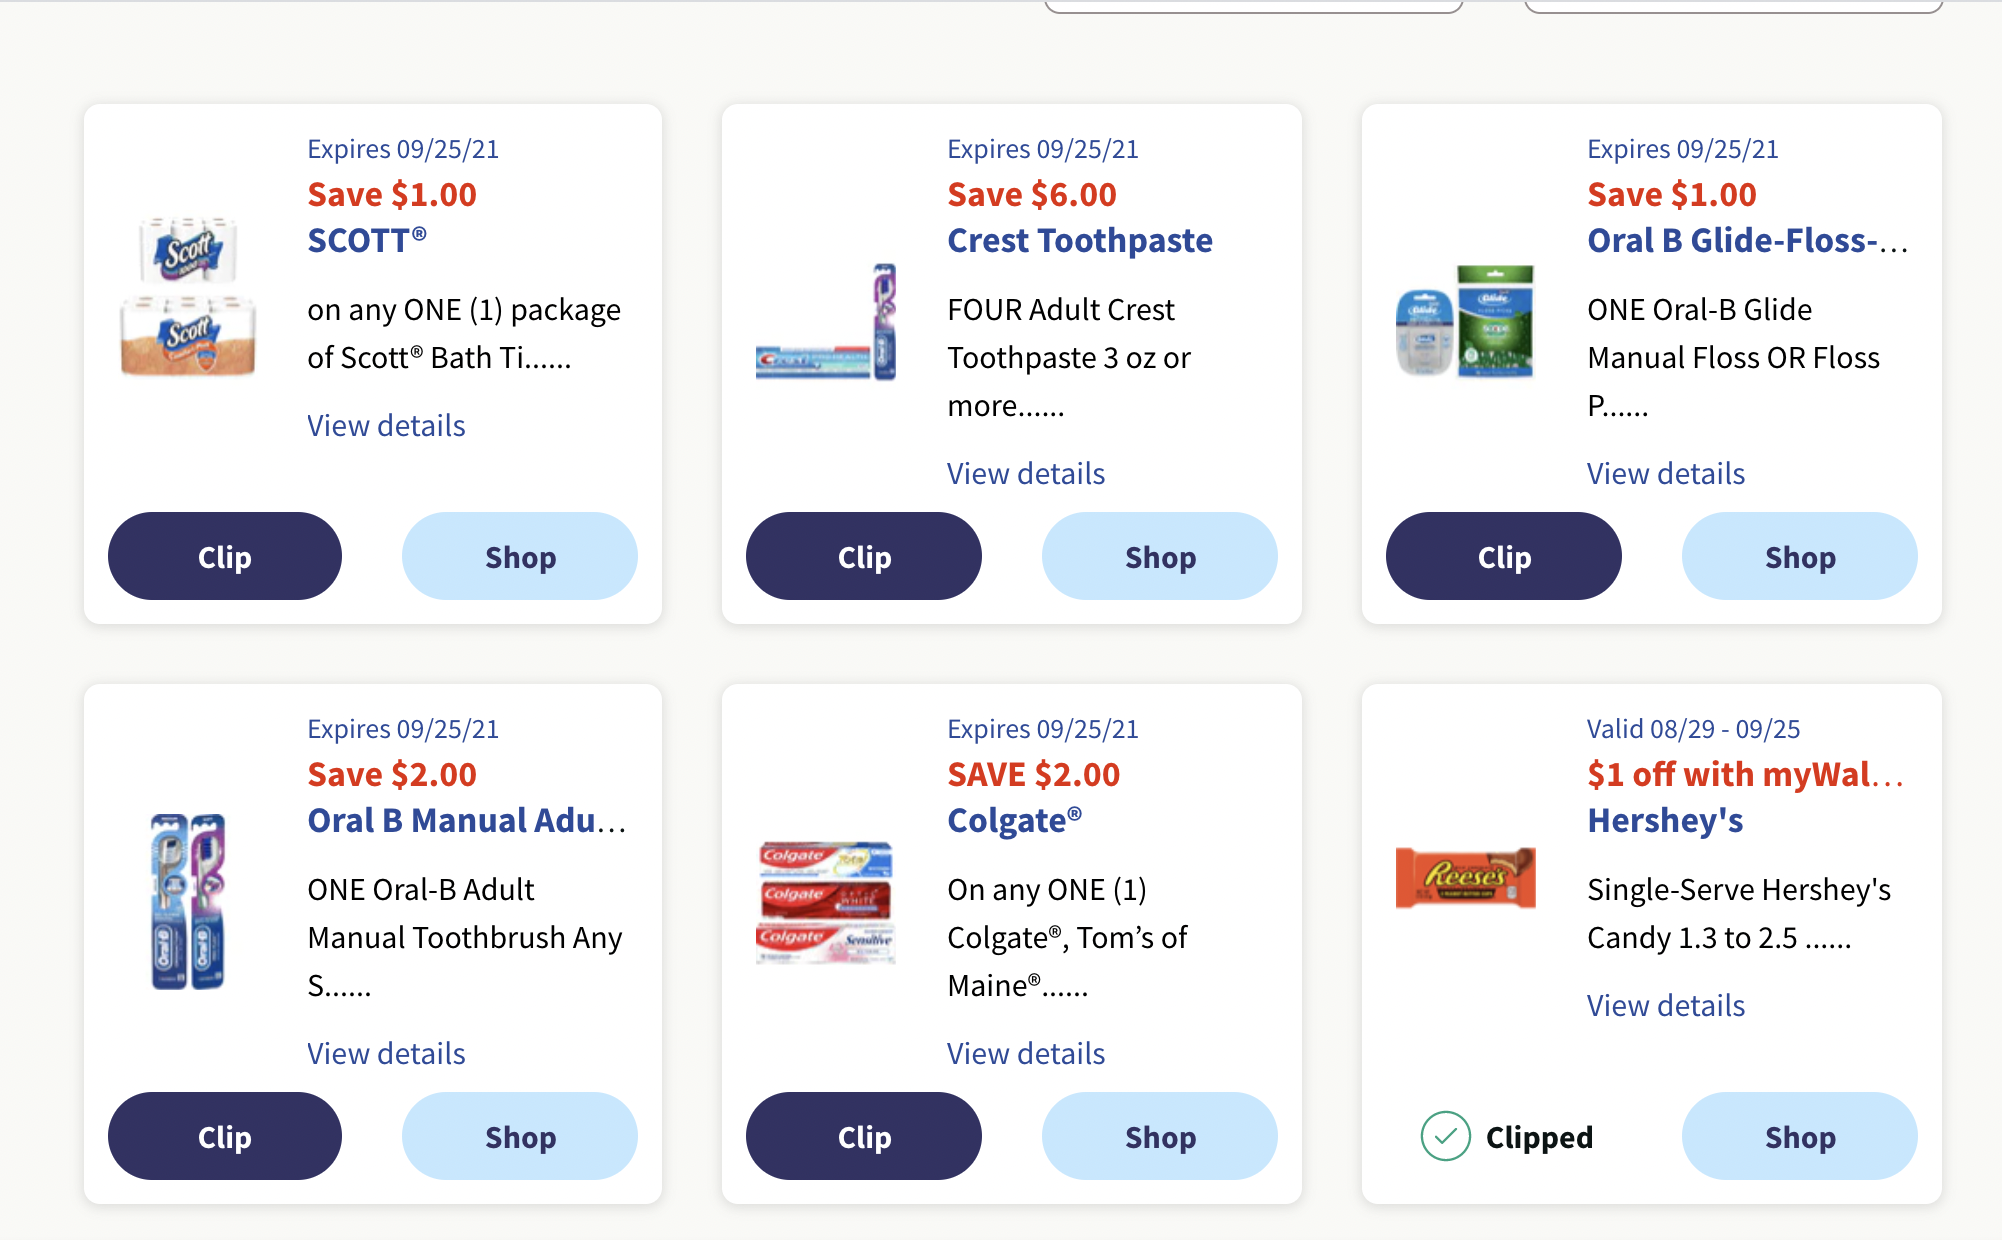The image size is (2002, 1240).
Task: Clip the Crest Toothpaste $6.00 coupon
Action: pyautogui.click(x=863, y=556)
